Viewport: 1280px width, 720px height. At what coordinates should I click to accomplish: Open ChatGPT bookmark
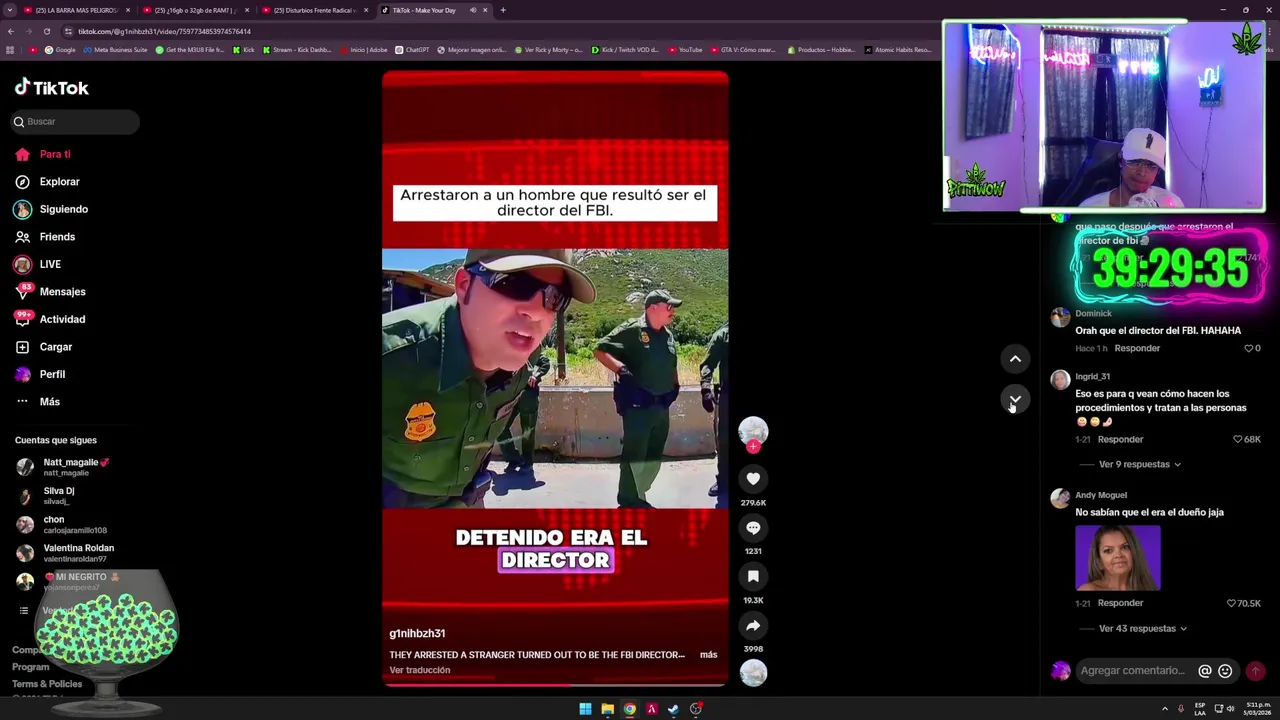click(x=412, y=50)
